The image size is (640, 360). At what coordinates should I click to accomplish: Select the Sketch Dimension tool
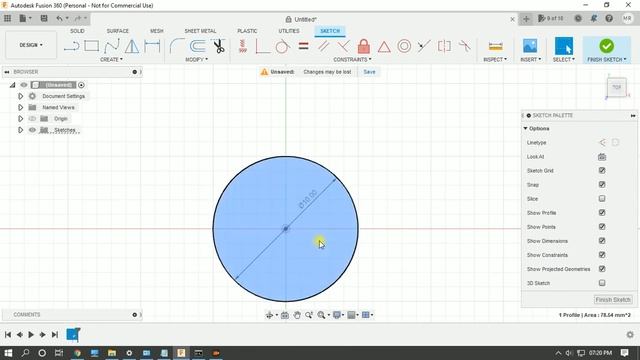[x=152, y=46]
